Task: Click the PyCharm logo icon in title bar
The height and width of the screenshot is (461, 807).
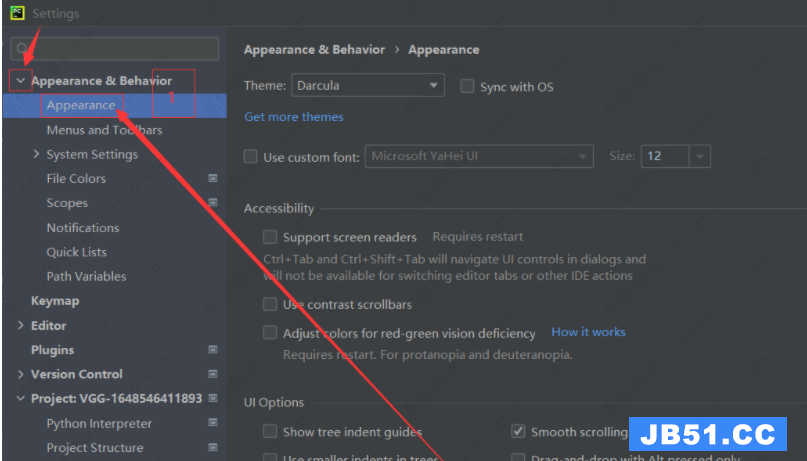Action: point(17,13)
